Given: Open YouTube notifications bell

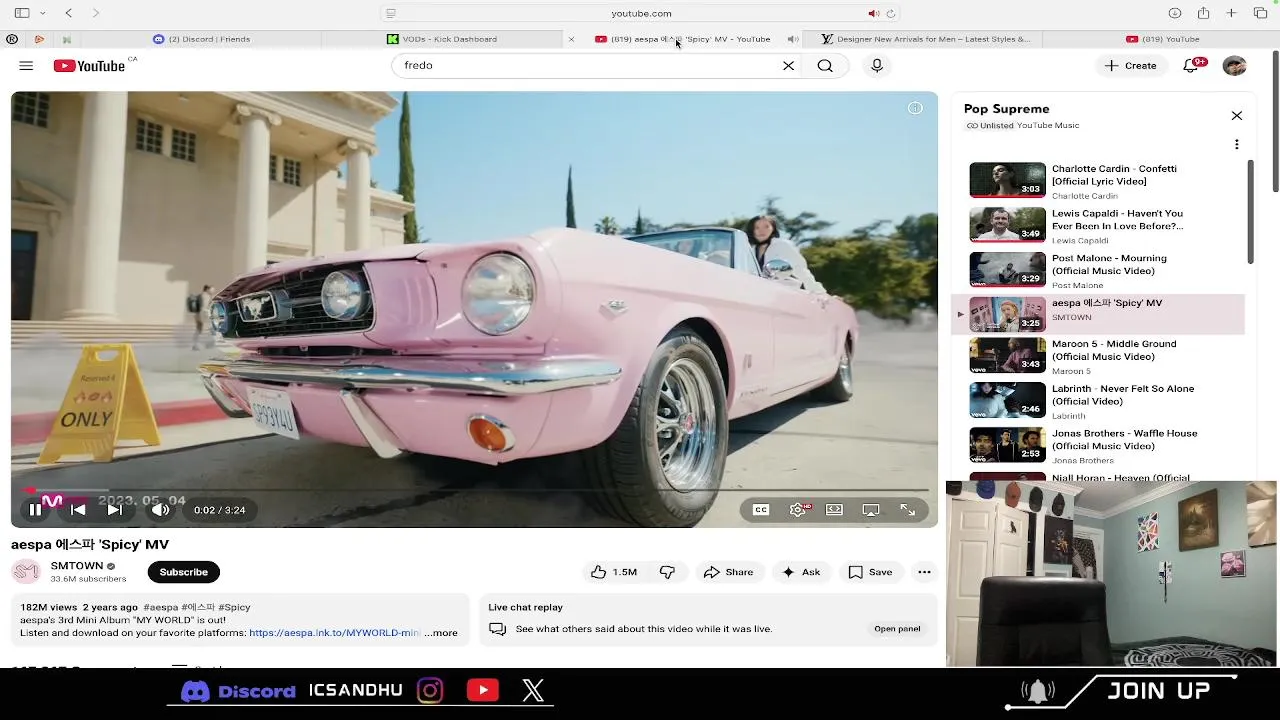Looking at the screenshot, I should point(1191,66).
